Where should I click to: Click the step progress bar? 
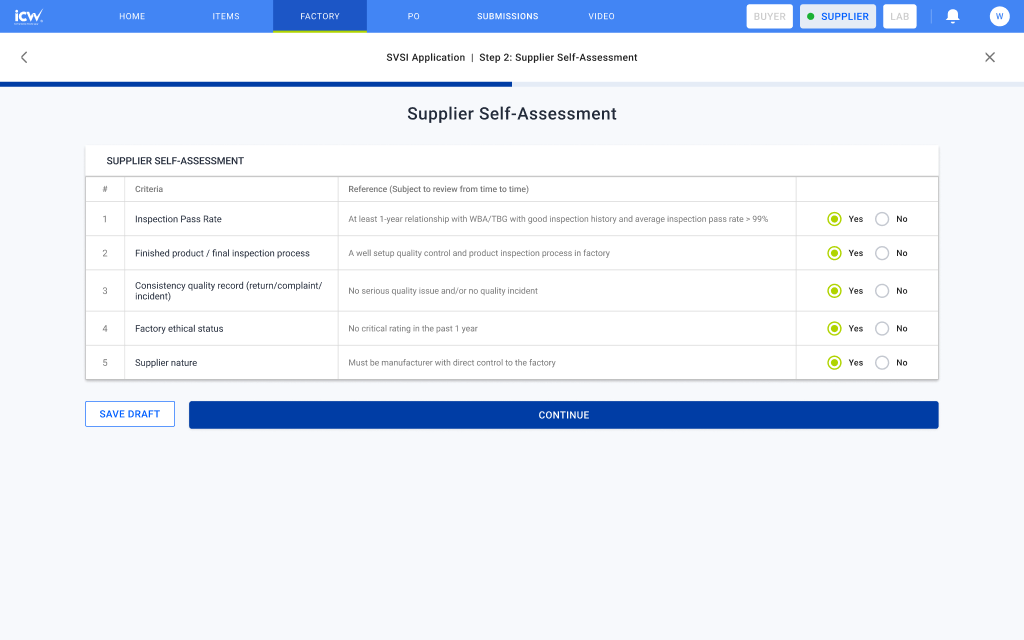[x=512, y=84]
